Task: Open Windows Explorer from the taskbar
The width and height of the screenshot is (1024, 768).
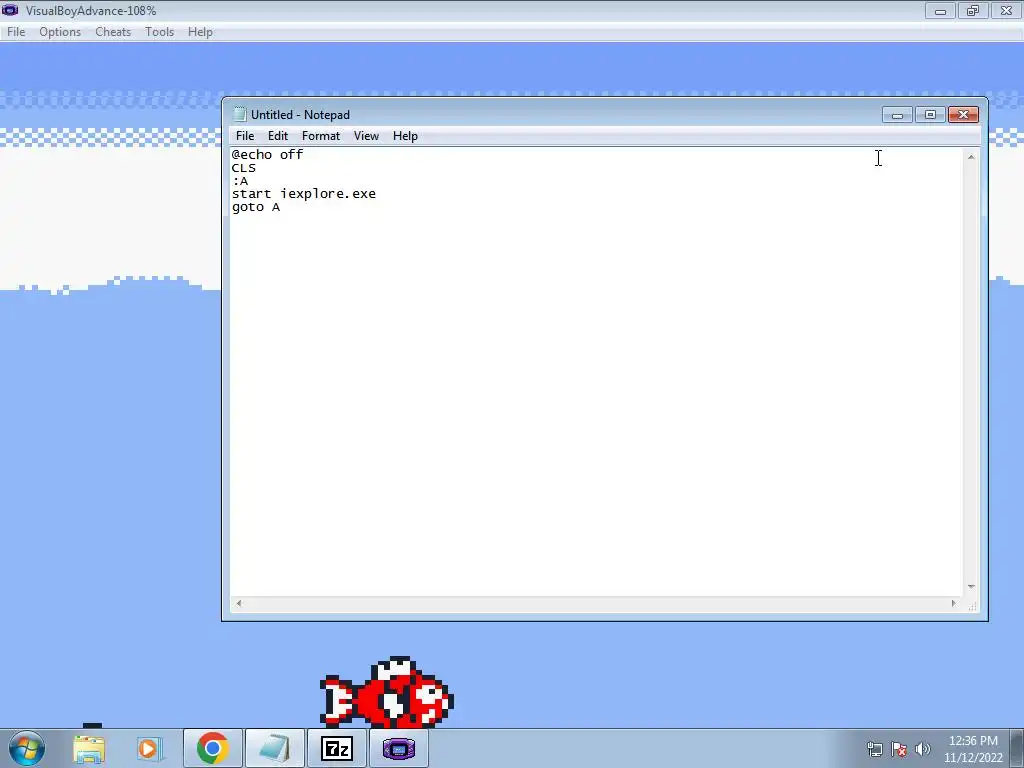Action: point(89,749)
